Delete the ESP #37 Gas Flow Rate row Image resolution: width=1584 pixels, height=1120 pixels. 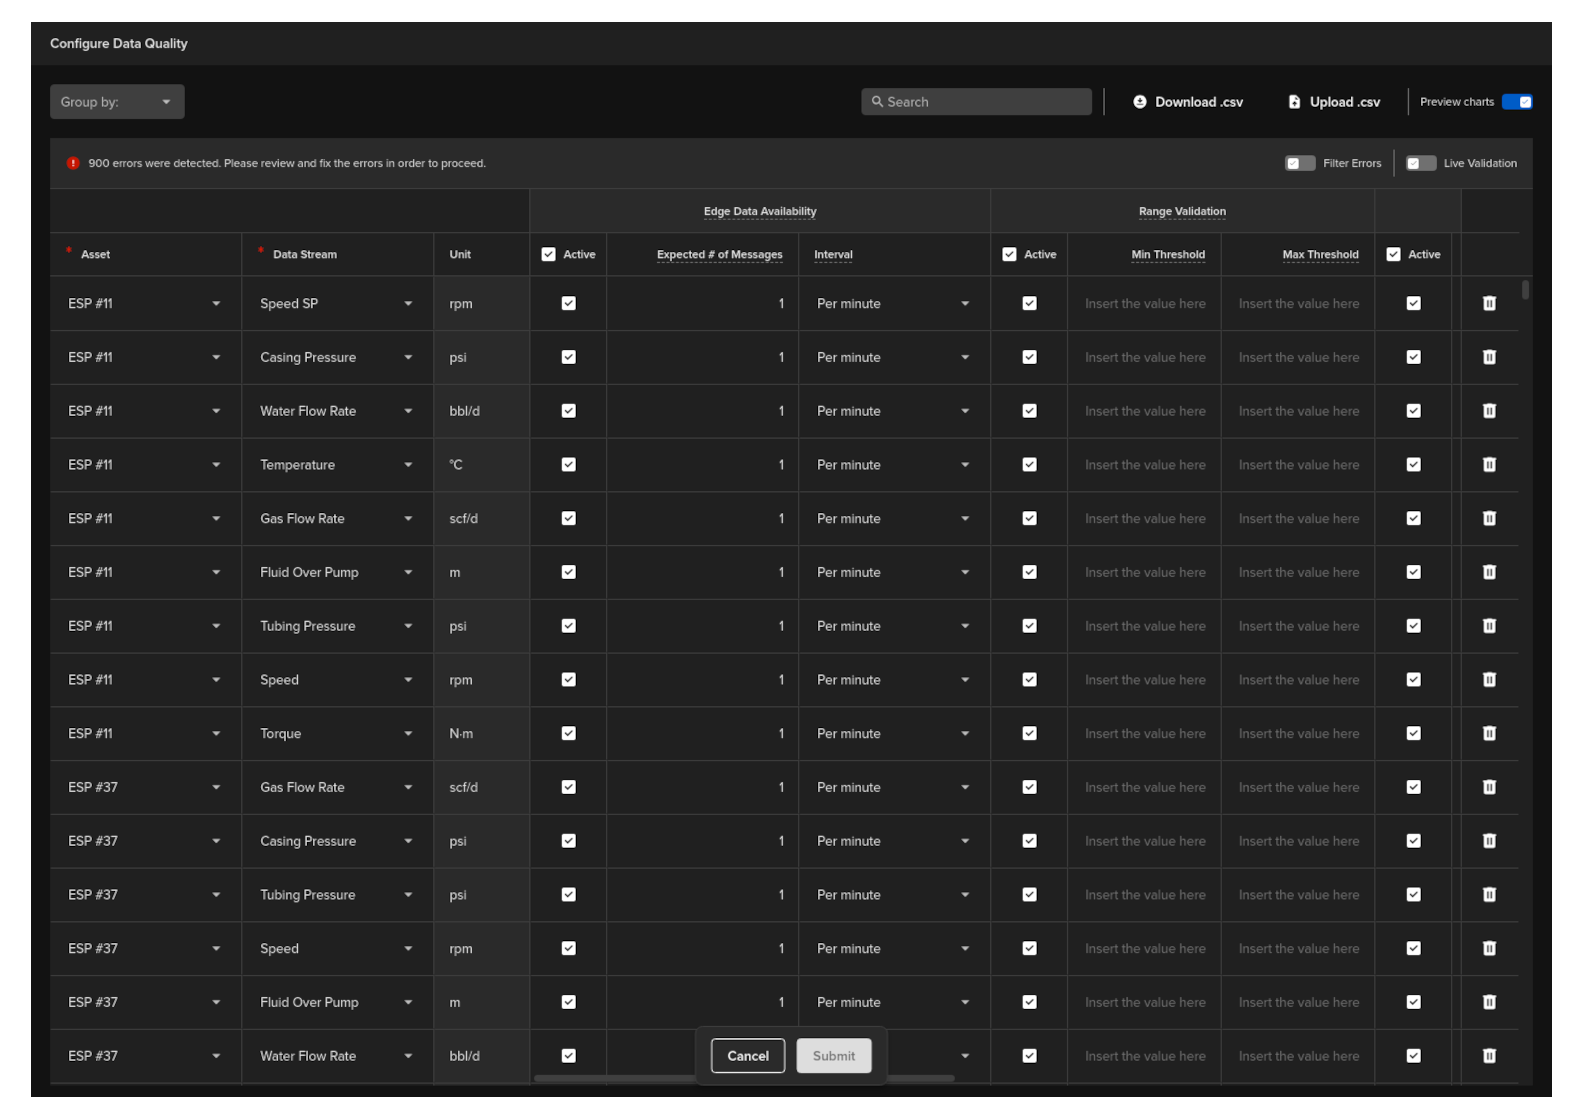[x=1488, y=787]
